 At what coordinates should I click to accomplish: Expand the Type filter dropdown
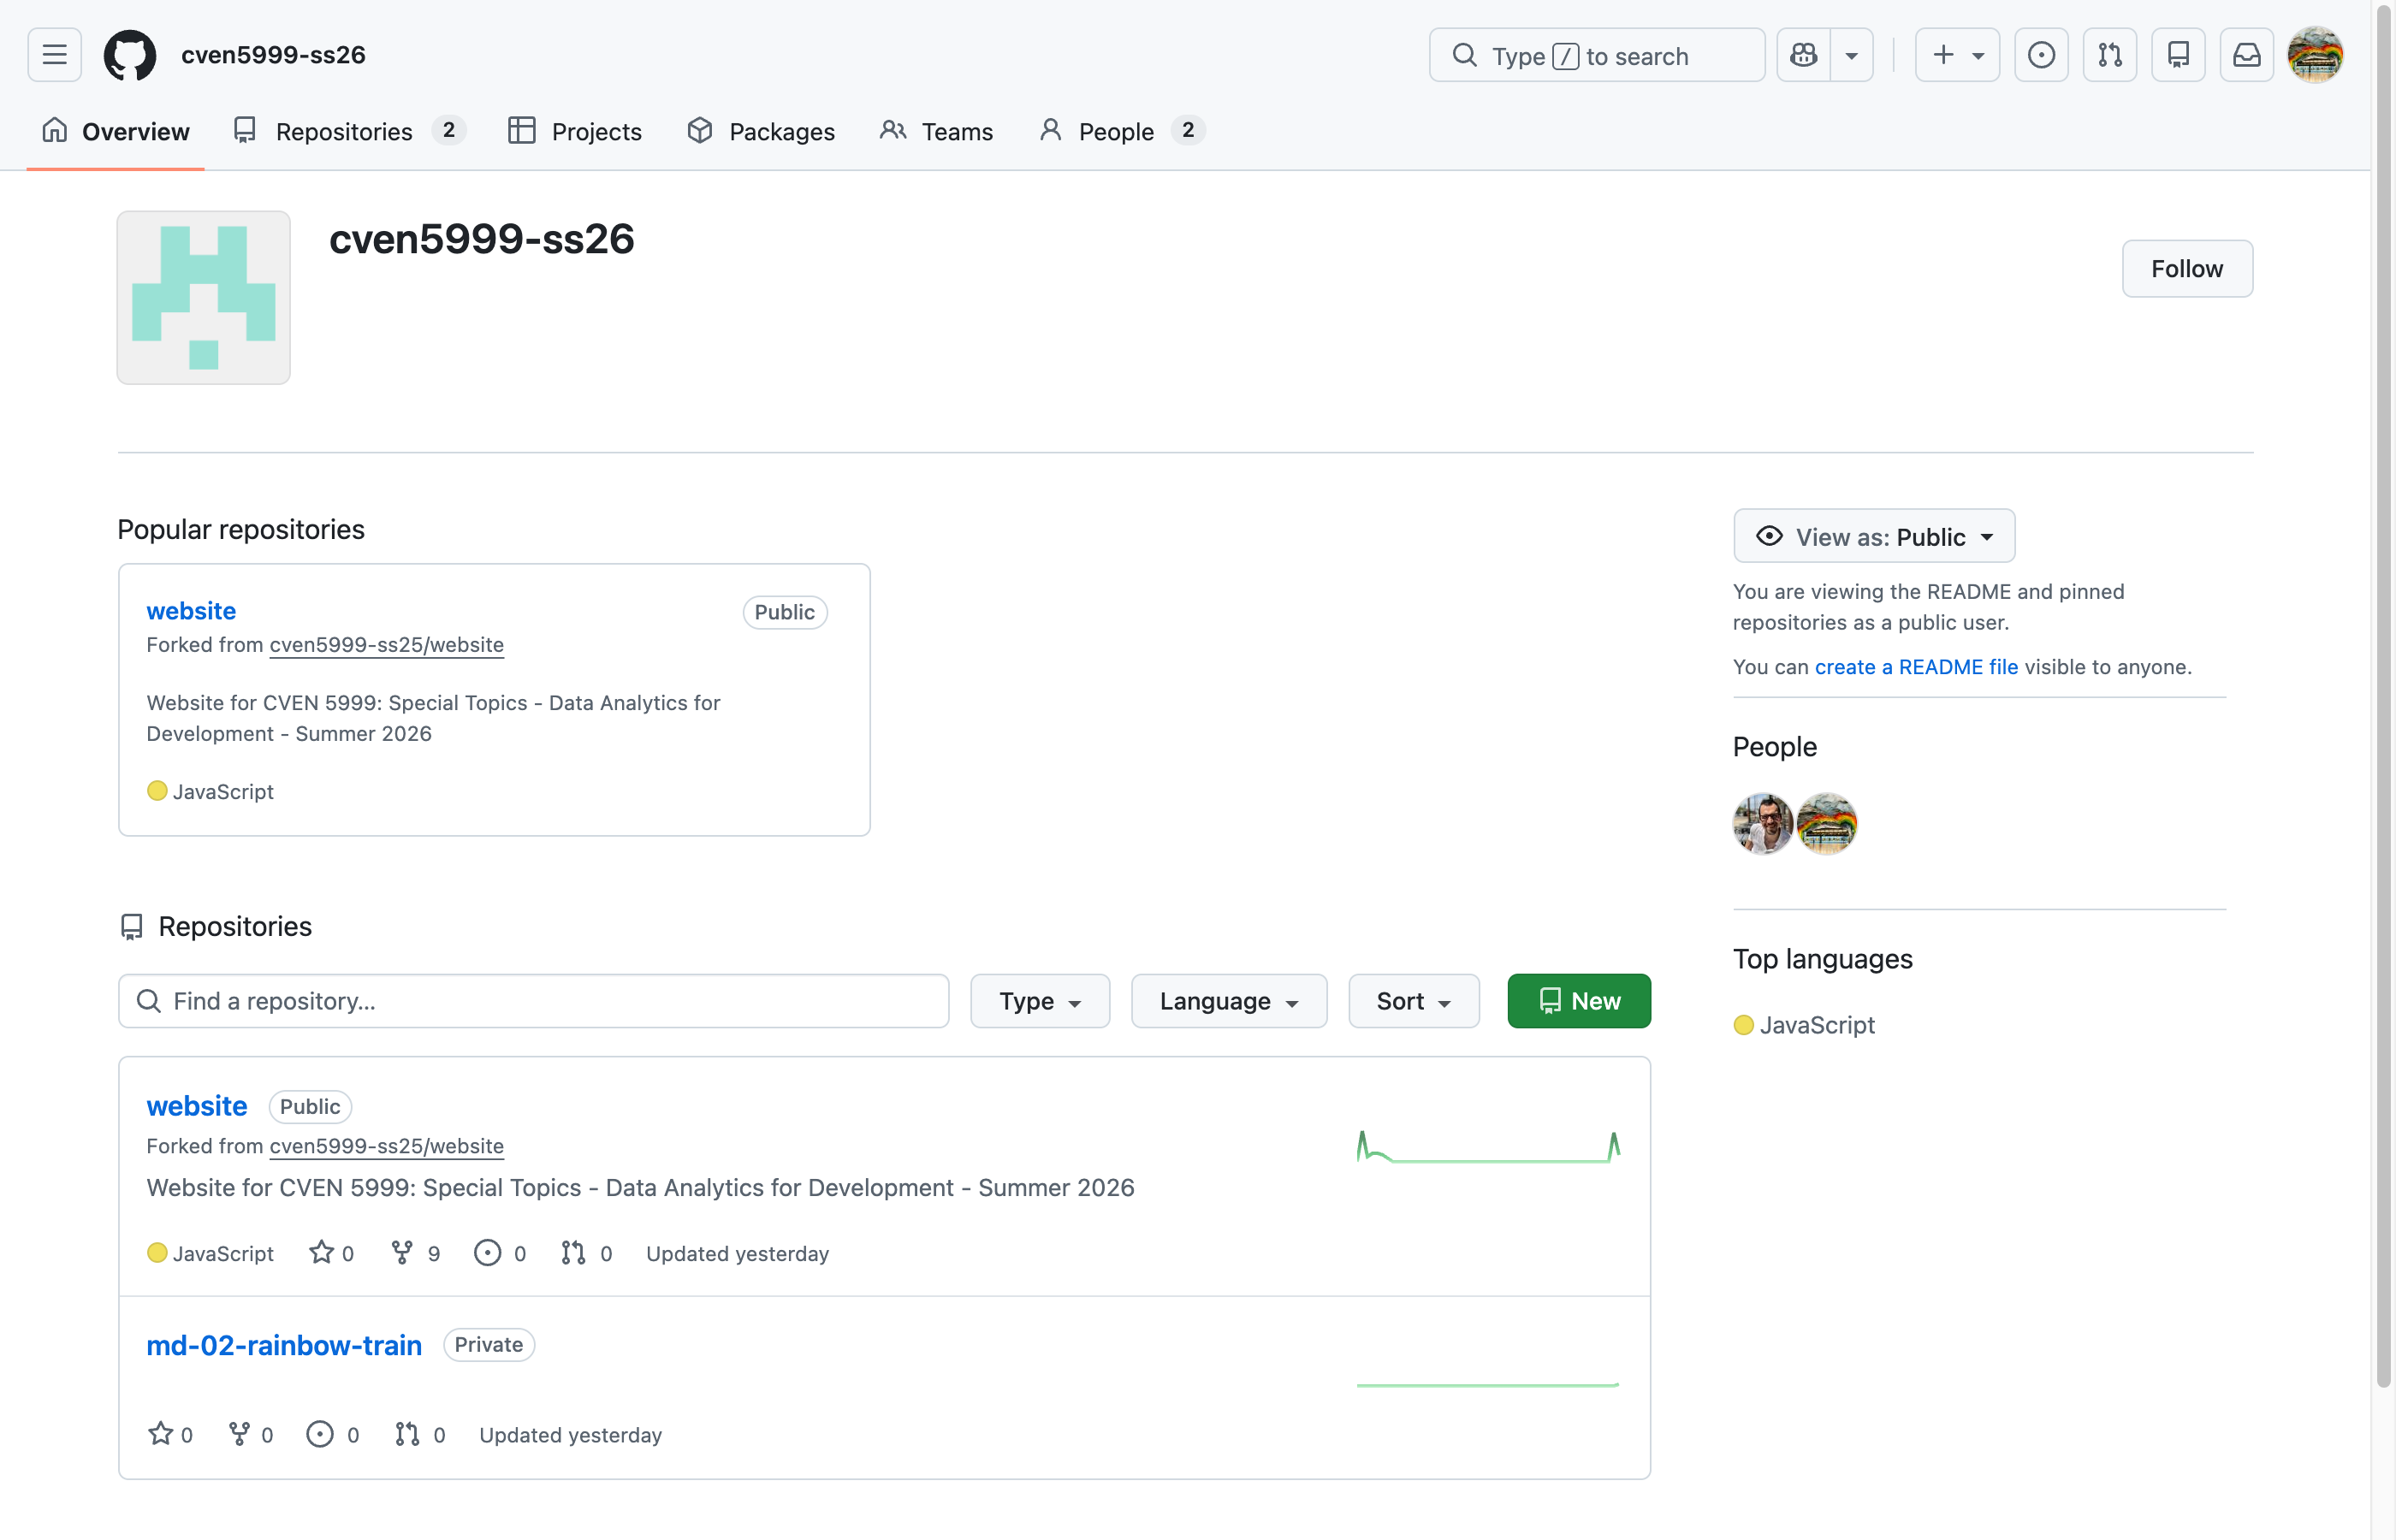coord(1040,1001)
